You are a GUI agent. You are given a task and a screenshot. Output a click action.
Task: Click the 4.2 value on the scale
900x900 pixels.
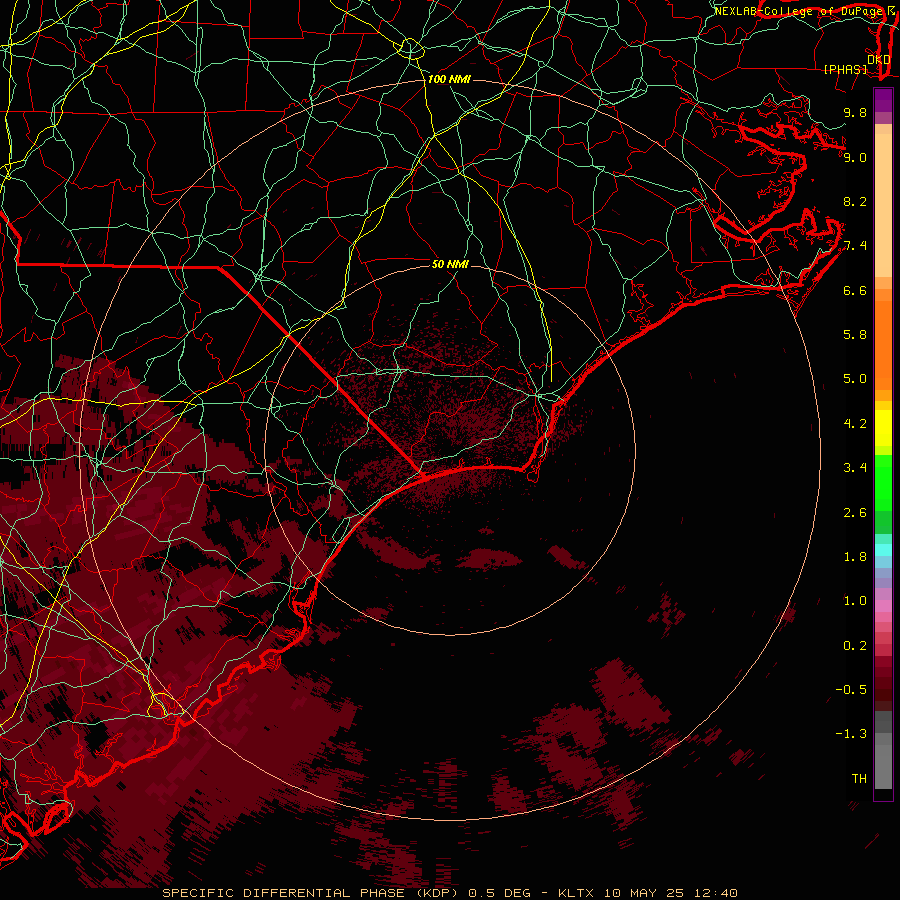[855, 424]
